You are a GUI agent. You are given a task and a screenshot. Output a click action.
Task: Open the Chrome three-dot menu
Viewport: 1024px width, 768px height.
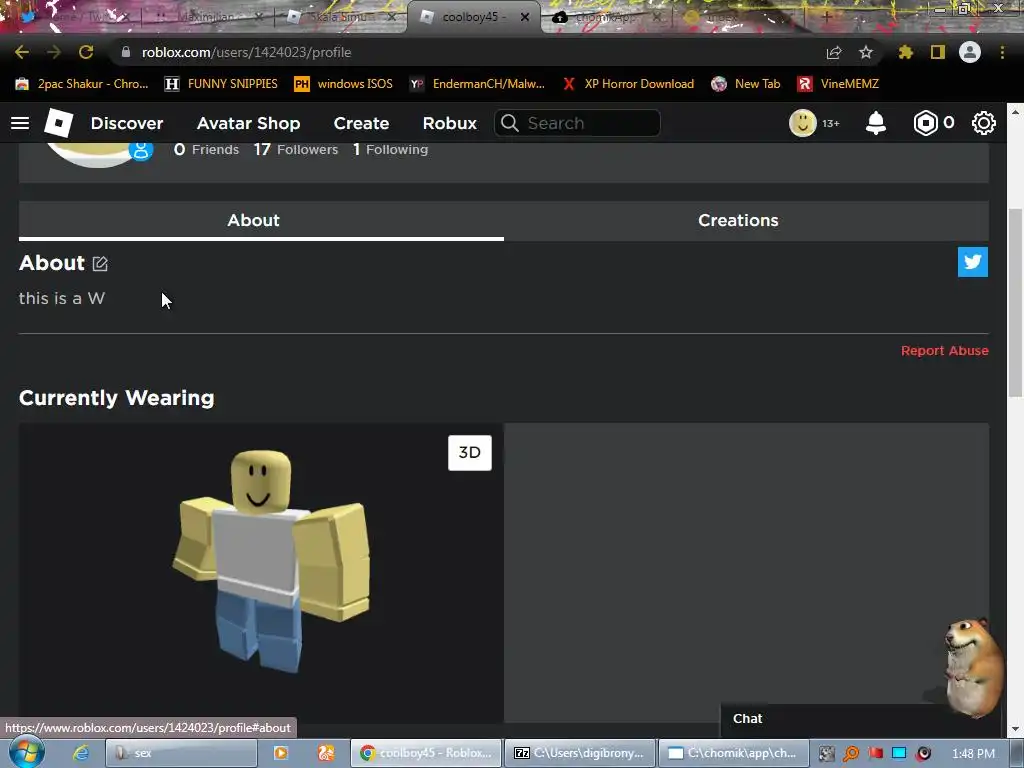1002,52
